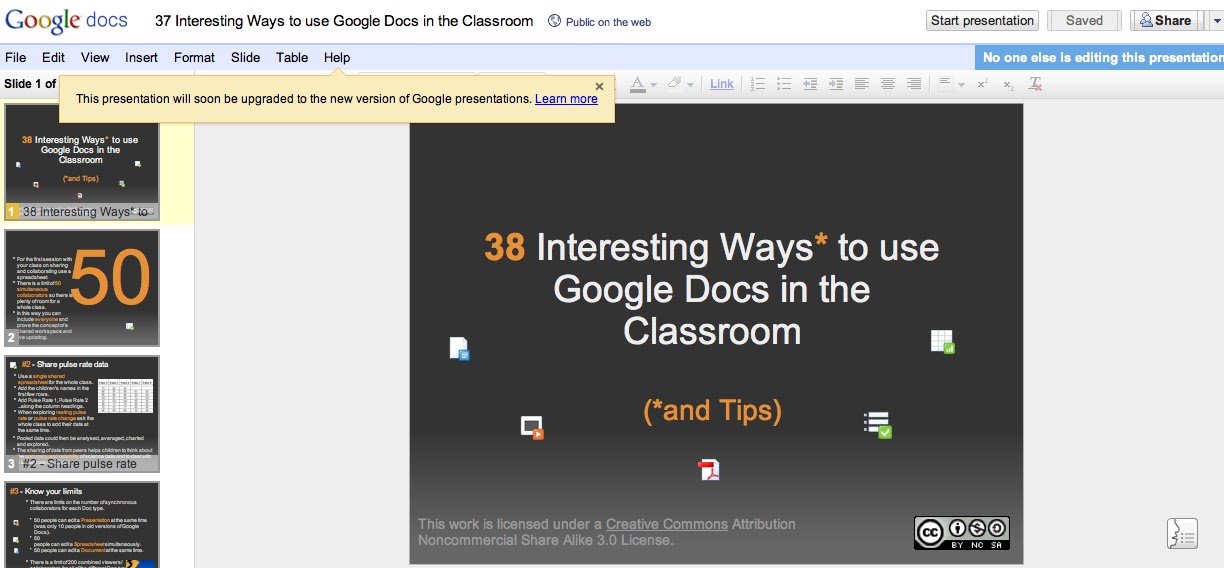This screenshot has width=1224, height=568.
Task: Open the speaker notes button
Action: 1182,533
